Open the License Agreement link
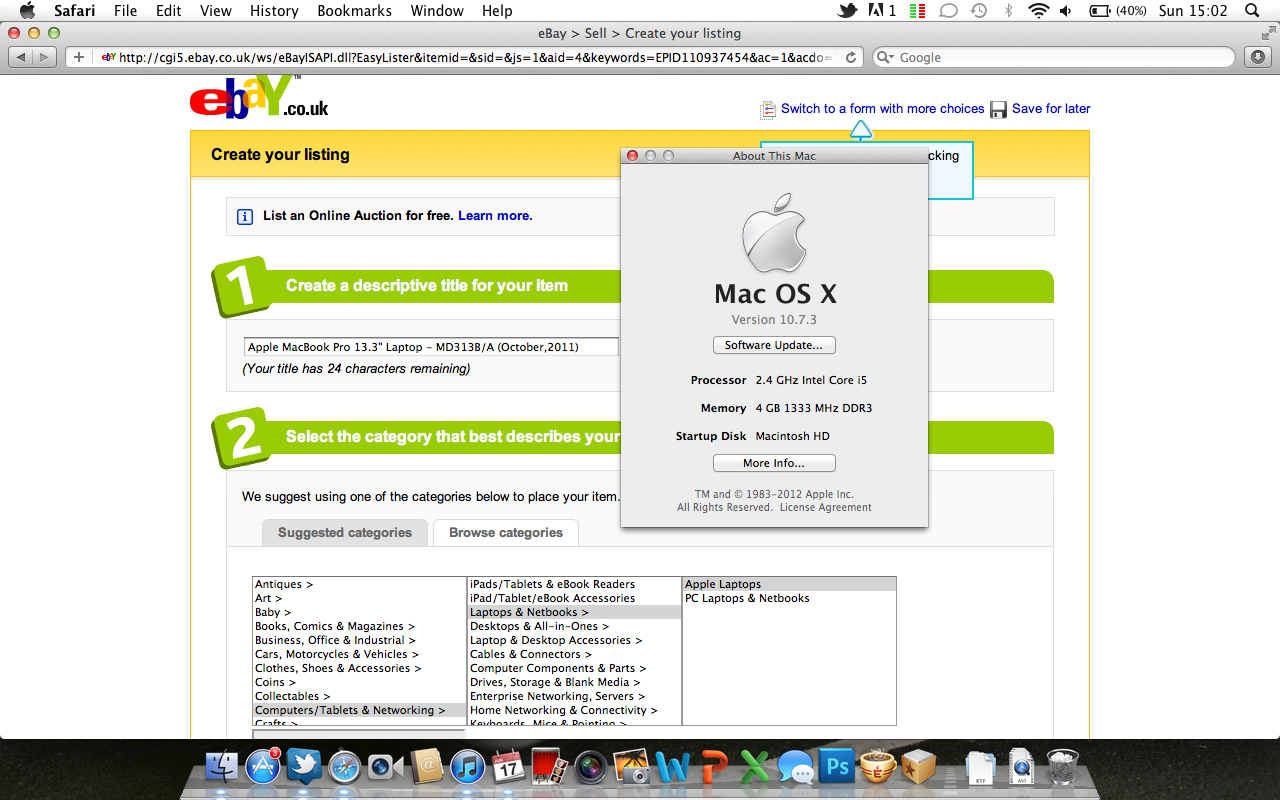Viewport: 1280px width, 800px height. (826, 507)
